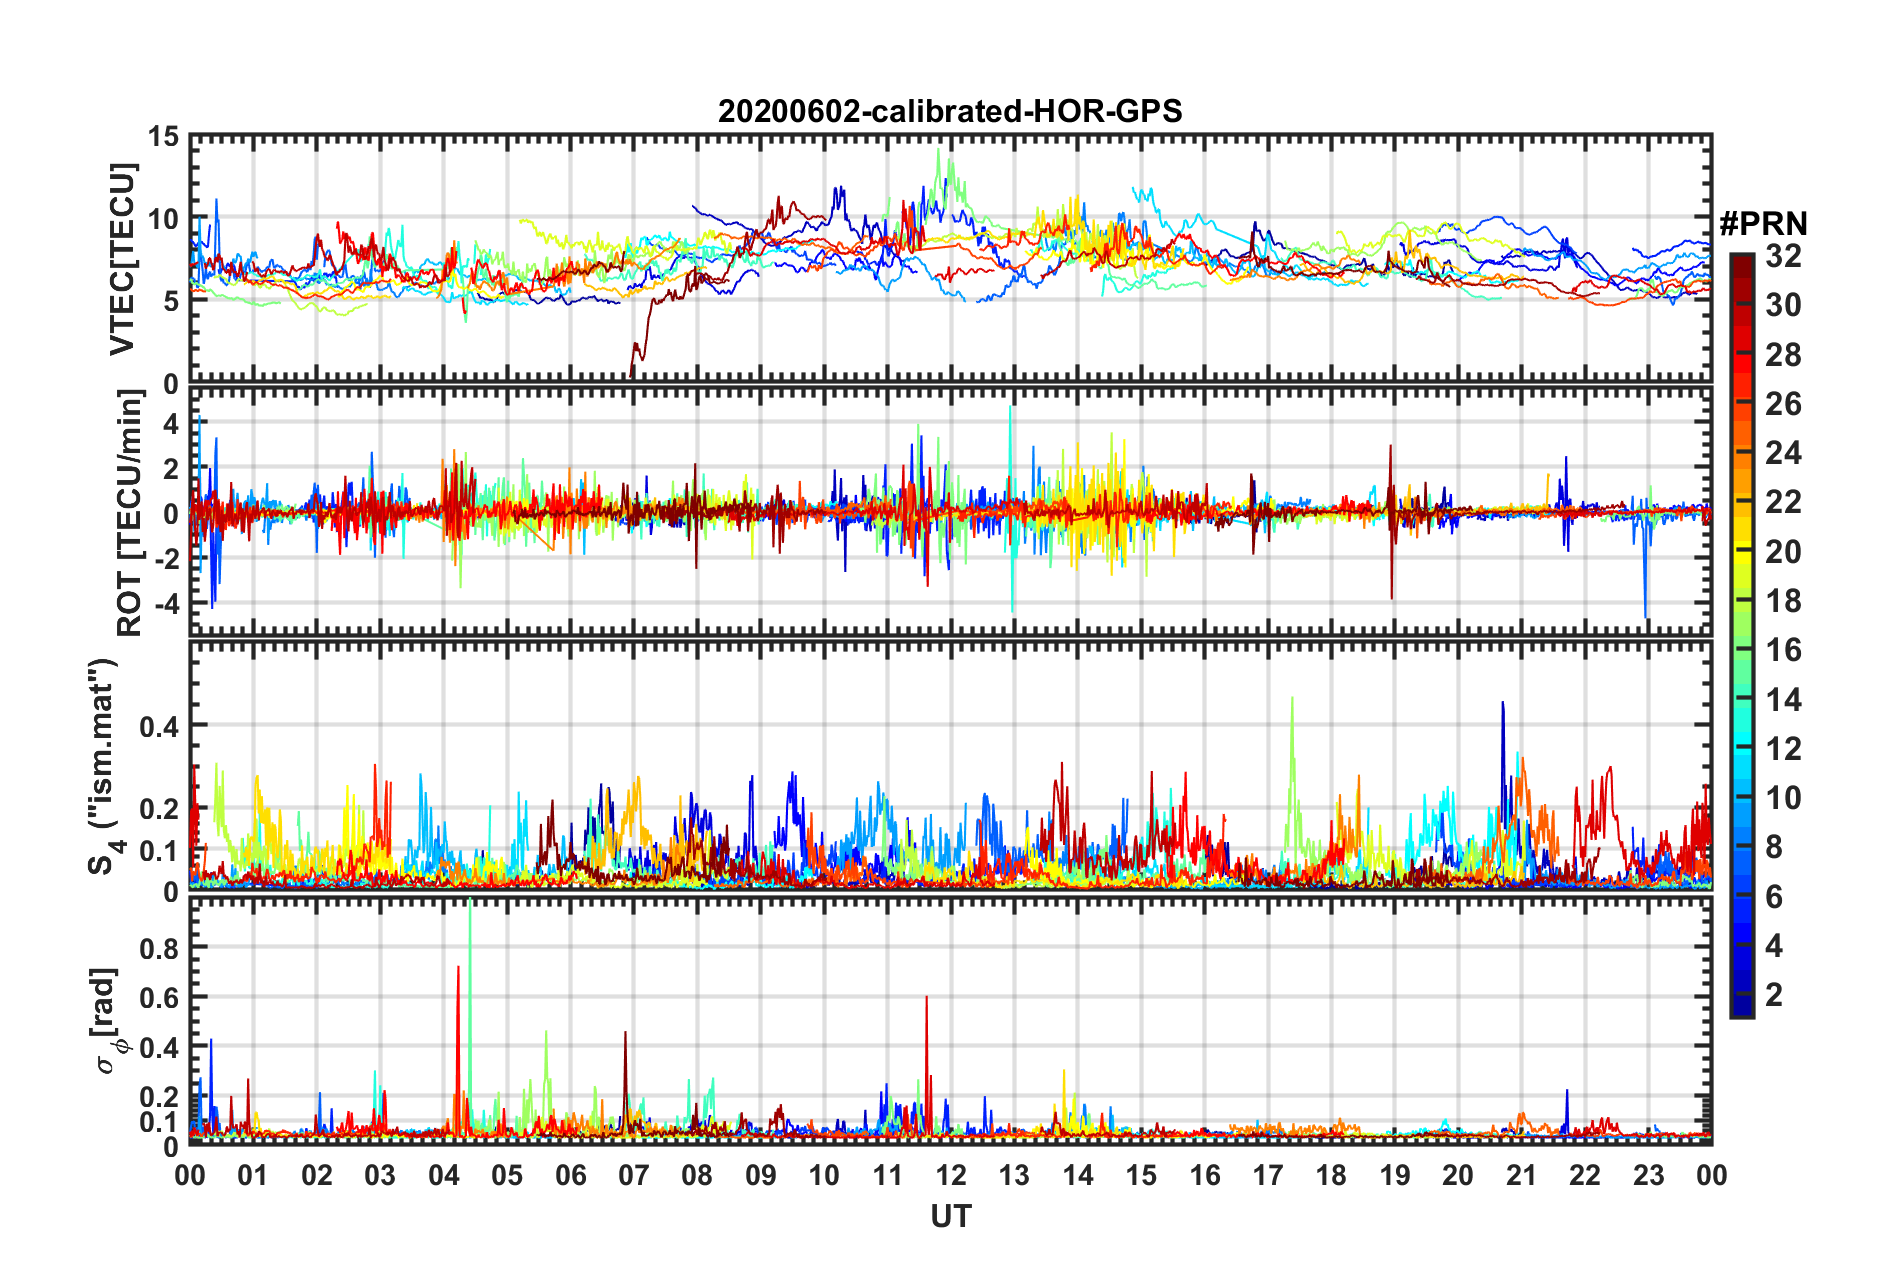Click x-axis hour tick "08"
The width and height of the screenshot is (1902, 1272).
tap(697, 1175)
